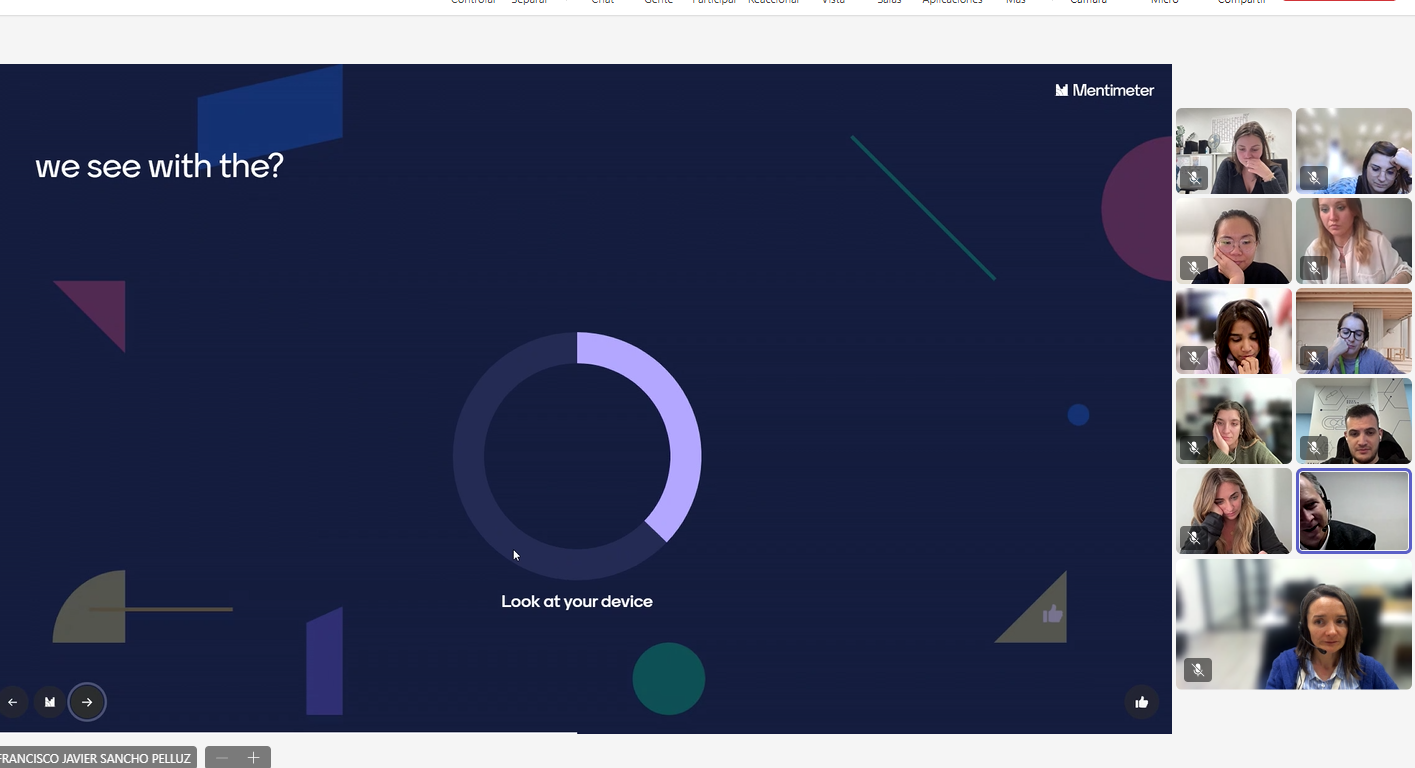Click the Mentimeter logo on the slide

1105,90
